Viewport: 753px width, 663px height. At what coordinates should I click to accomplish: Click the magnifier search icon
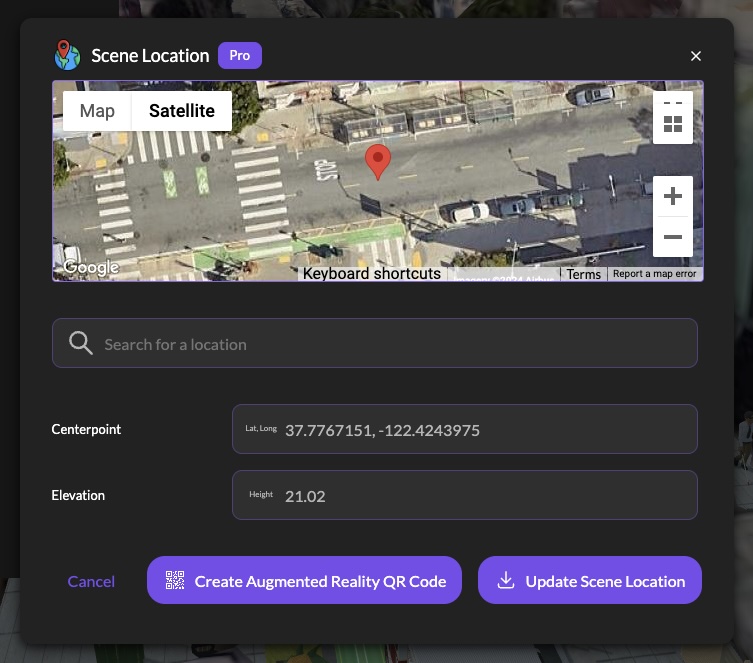pyautogui.click(x=81, y=344)
